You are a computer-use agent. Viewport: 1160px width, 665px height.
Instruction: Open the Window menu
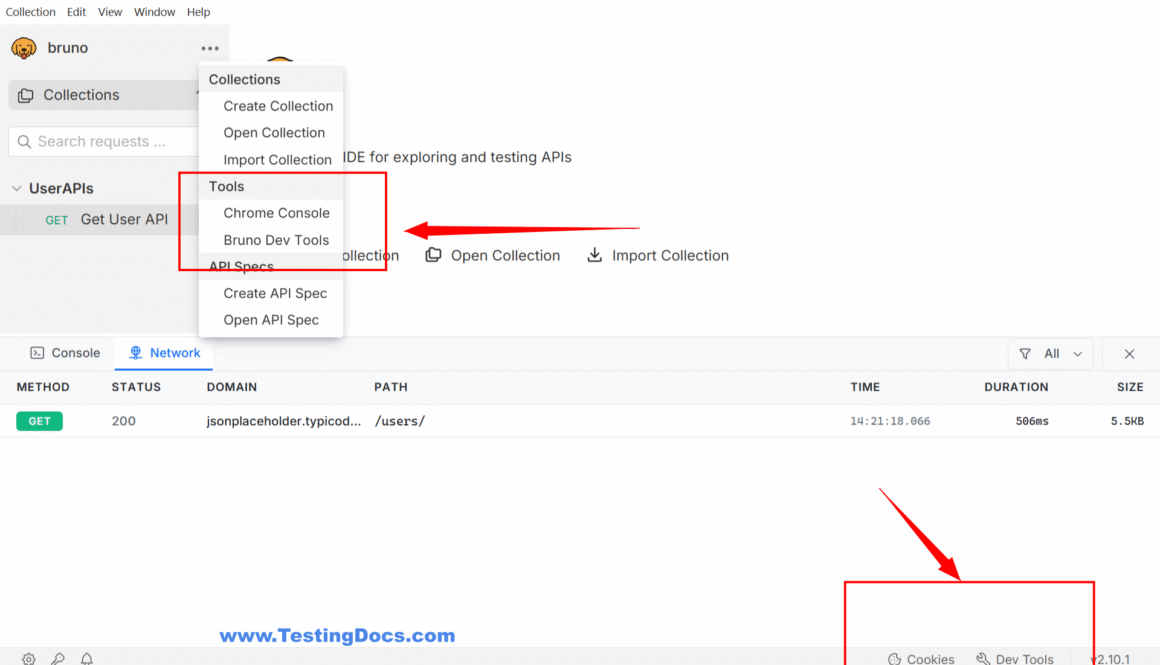click(x=155, y=12)
